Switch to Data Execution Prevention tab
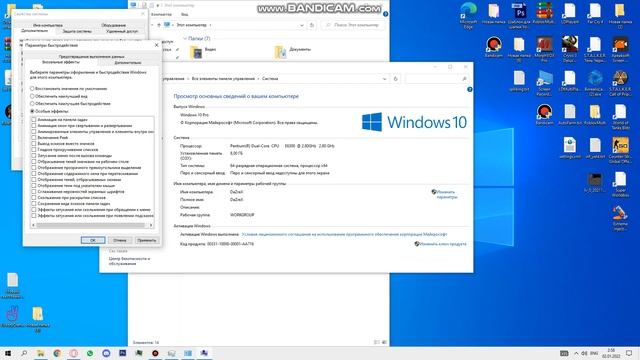The image size is (640, 360). point(91,56)
